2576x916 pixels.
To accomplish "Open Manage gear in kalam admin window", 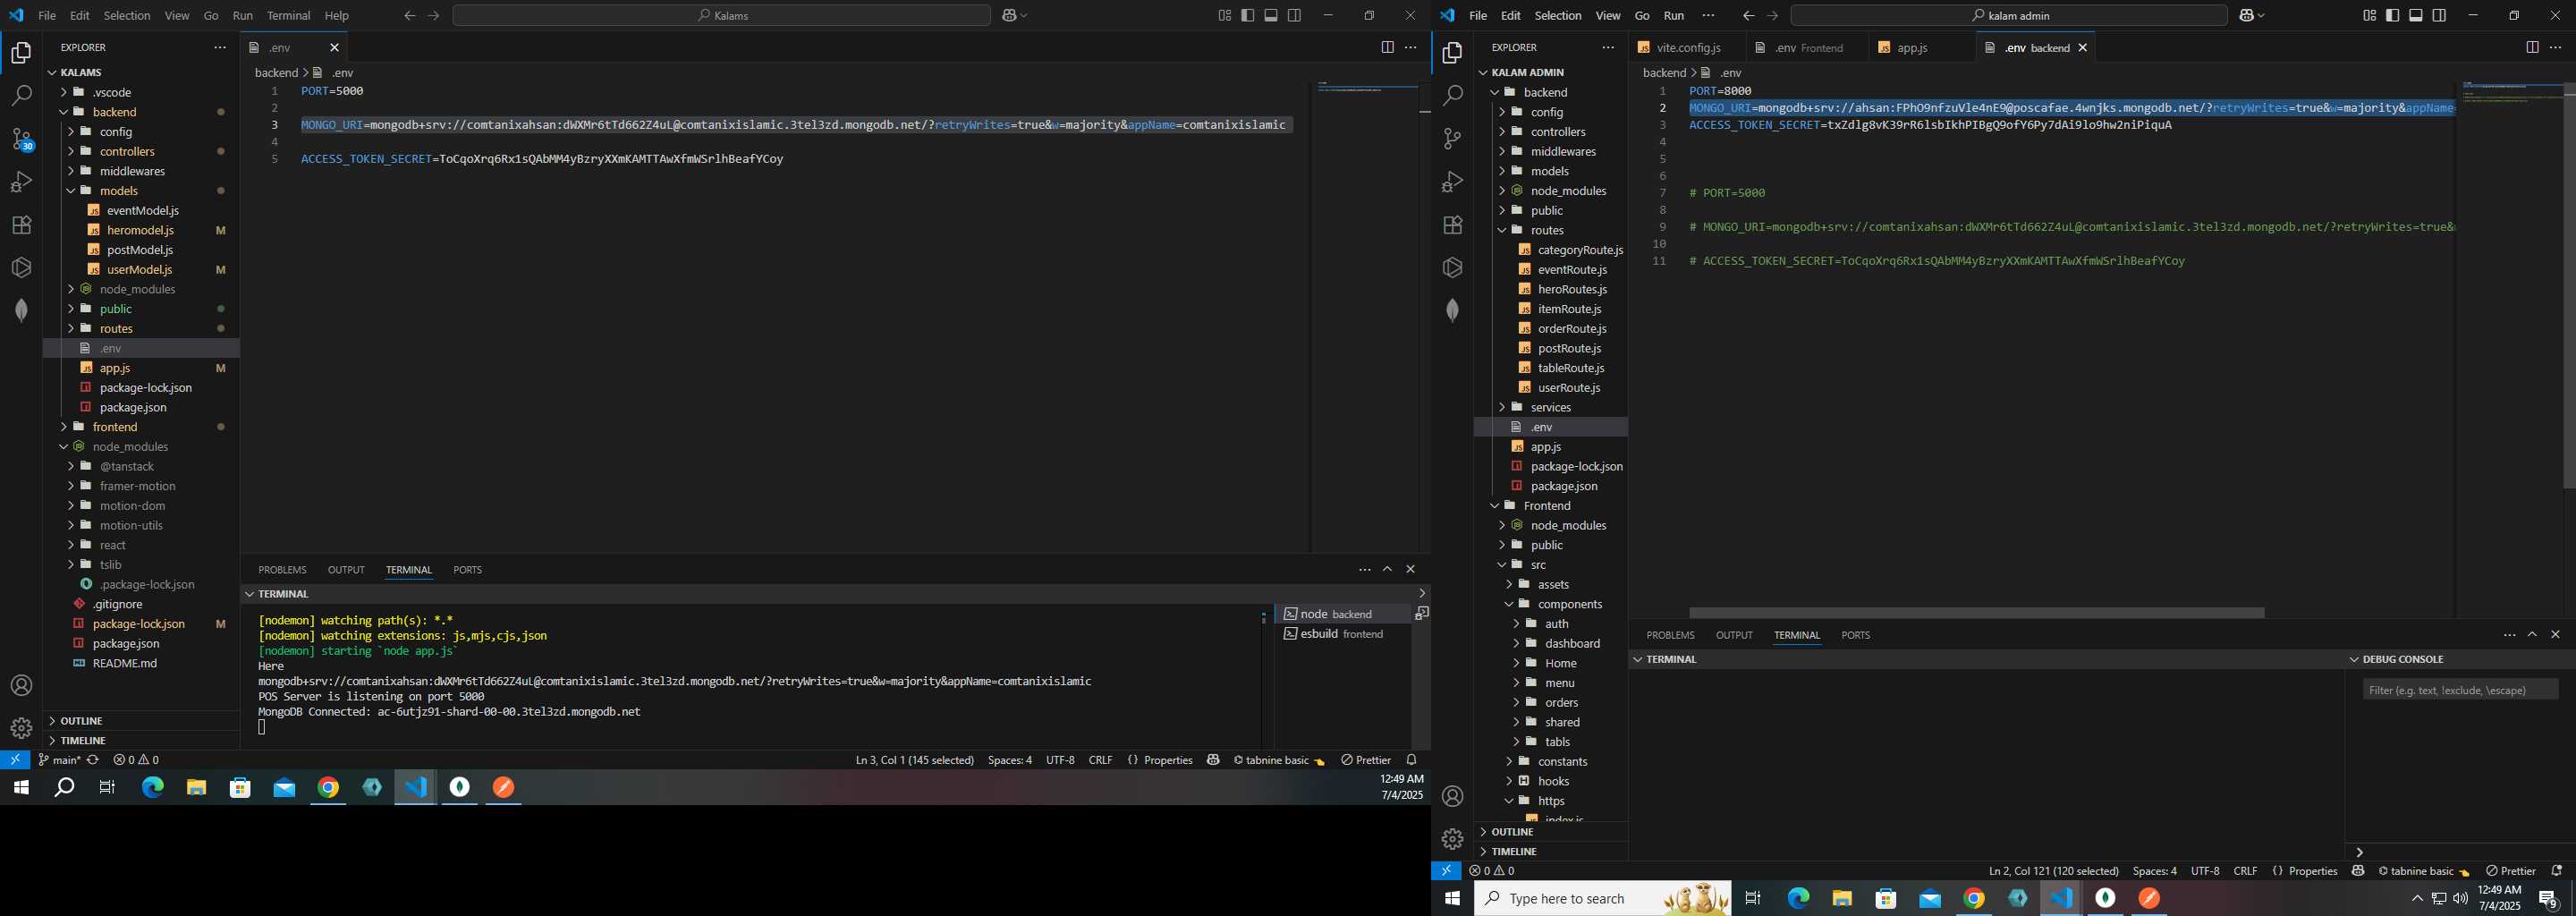I will pyautogui.click(x=1452, y=839).
